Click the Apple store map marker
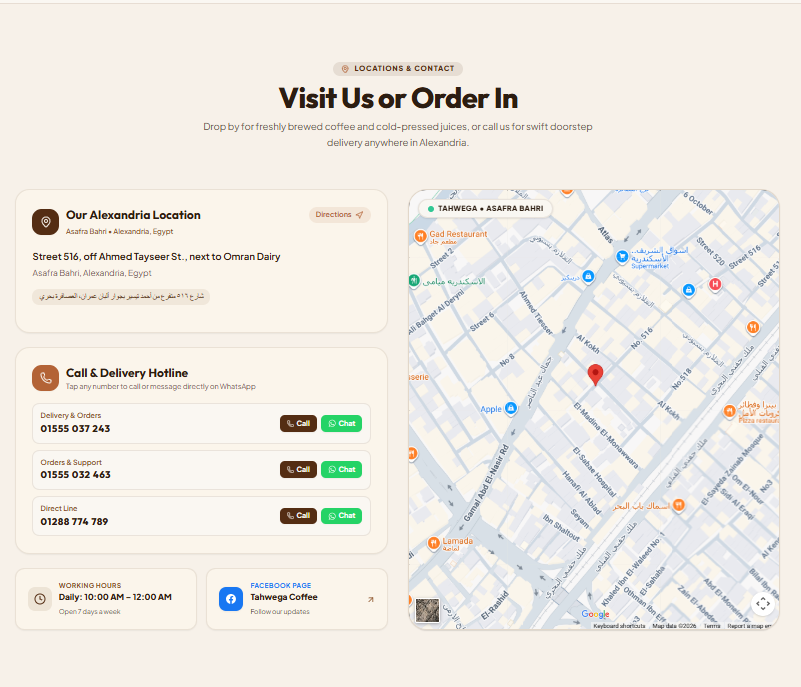Screen dimensions: 801x687 coord(511,408)
